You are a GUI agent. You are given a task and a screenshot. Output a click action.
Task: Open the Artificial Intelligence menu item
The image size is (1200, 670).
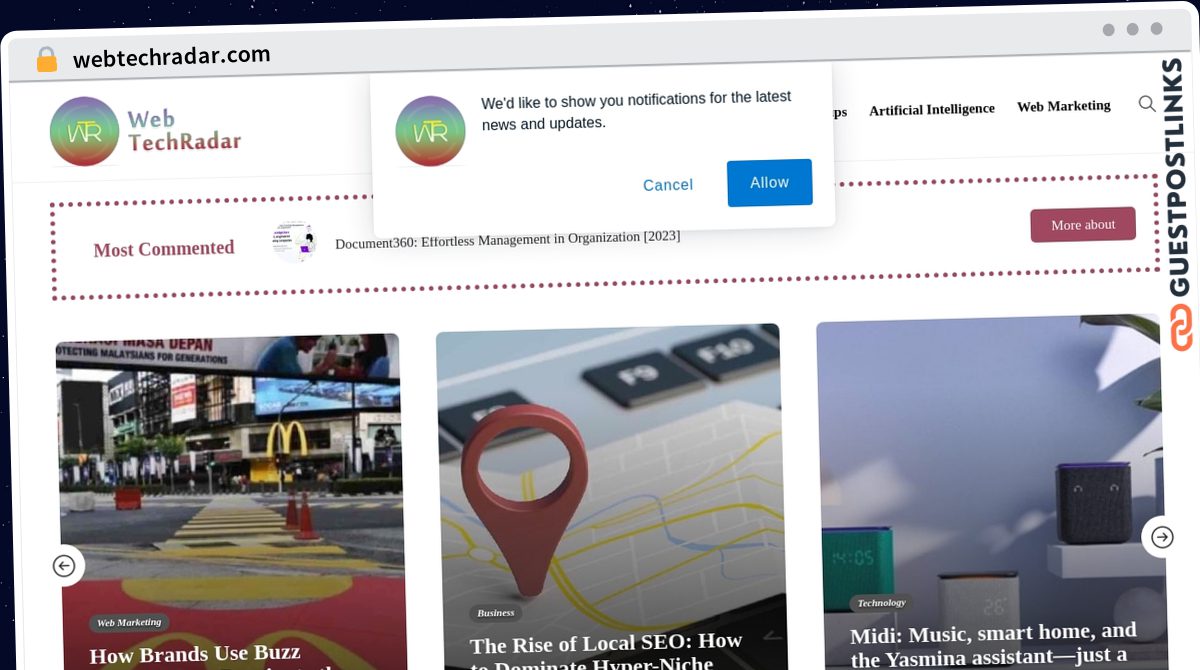click(x=932, y=109)
